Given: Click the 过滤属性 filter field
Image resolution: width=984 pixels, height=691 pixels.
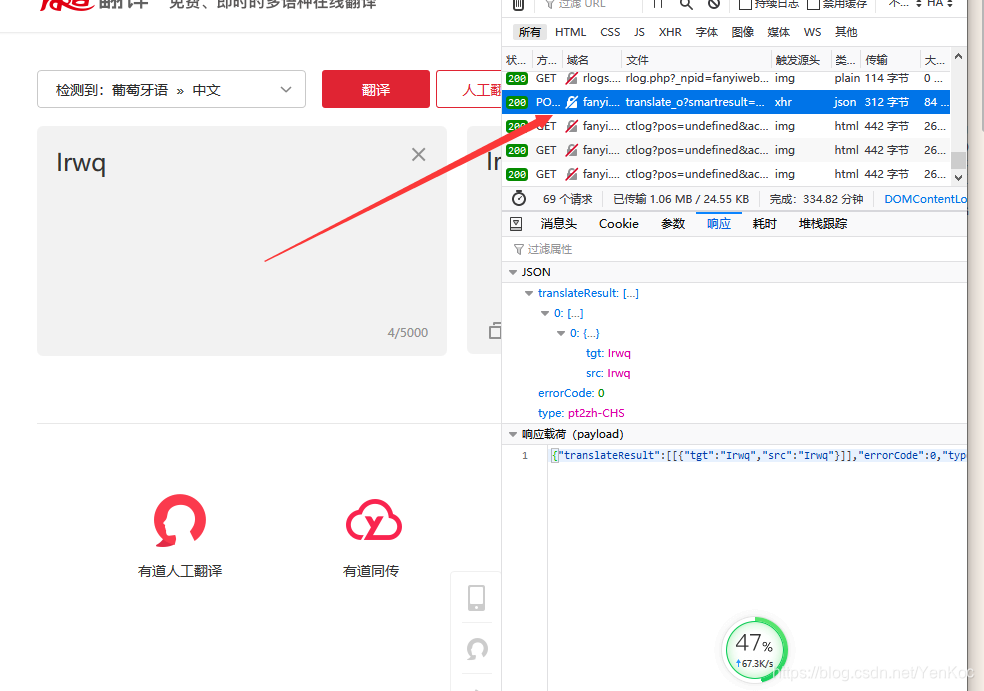Looking at the screenshot, I should pos(734,249).
